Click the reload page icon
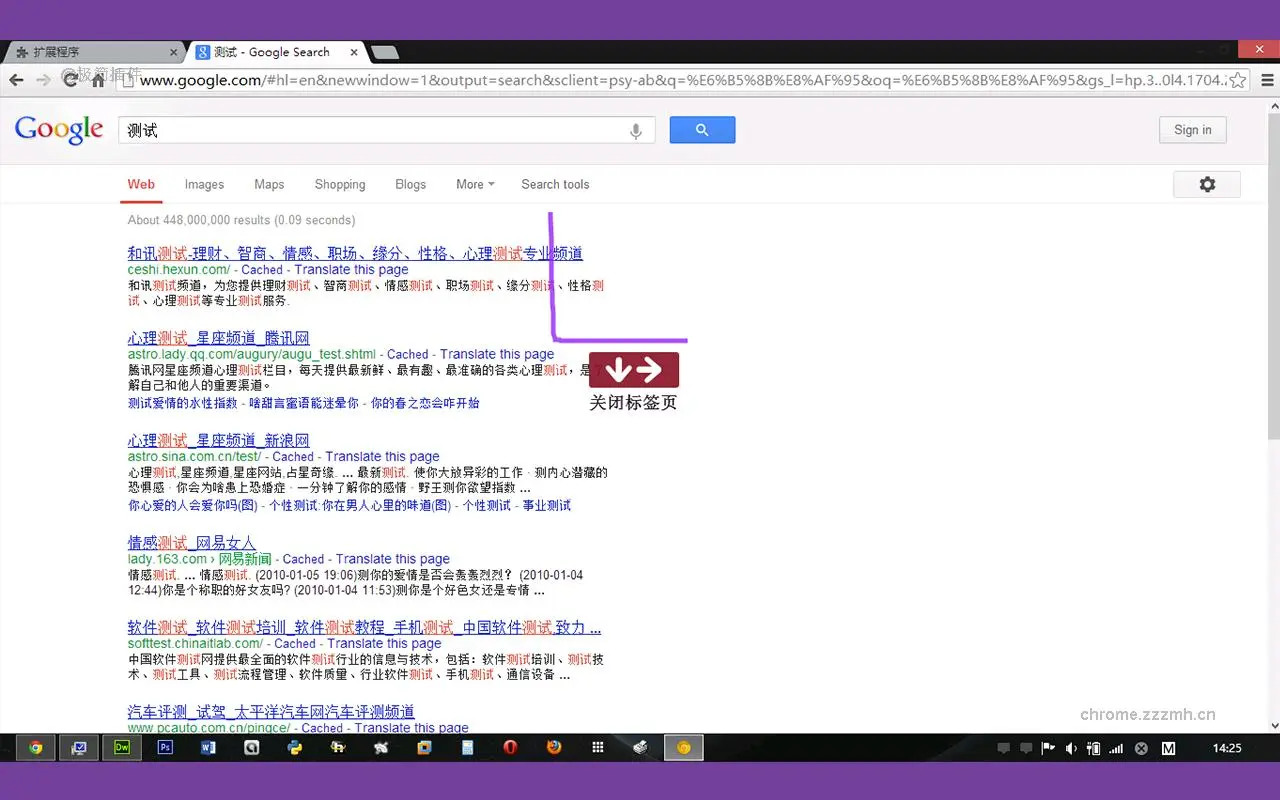The image size is (1280, 800). tap(70, 80)
